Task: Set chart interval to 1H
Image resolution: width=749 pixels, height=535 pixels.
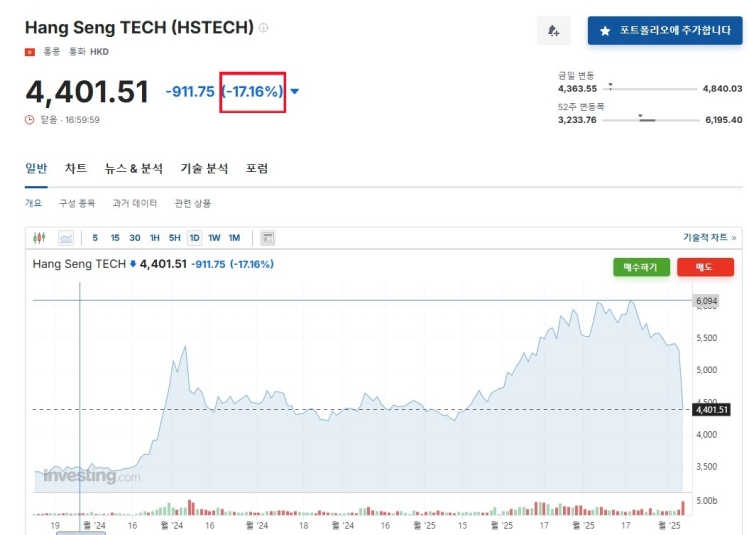Action: pyautogui.click(x=155, y=237)
